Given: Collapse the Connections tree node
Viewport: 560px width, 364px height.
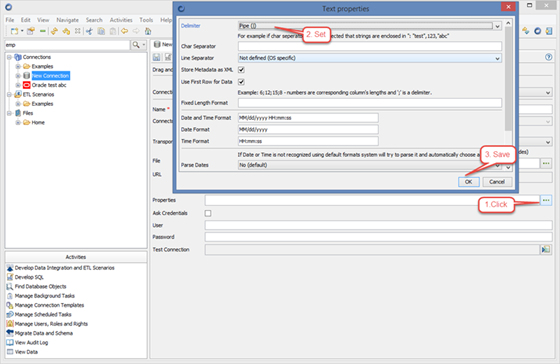Looking at the screenshot, I should 9,57.
